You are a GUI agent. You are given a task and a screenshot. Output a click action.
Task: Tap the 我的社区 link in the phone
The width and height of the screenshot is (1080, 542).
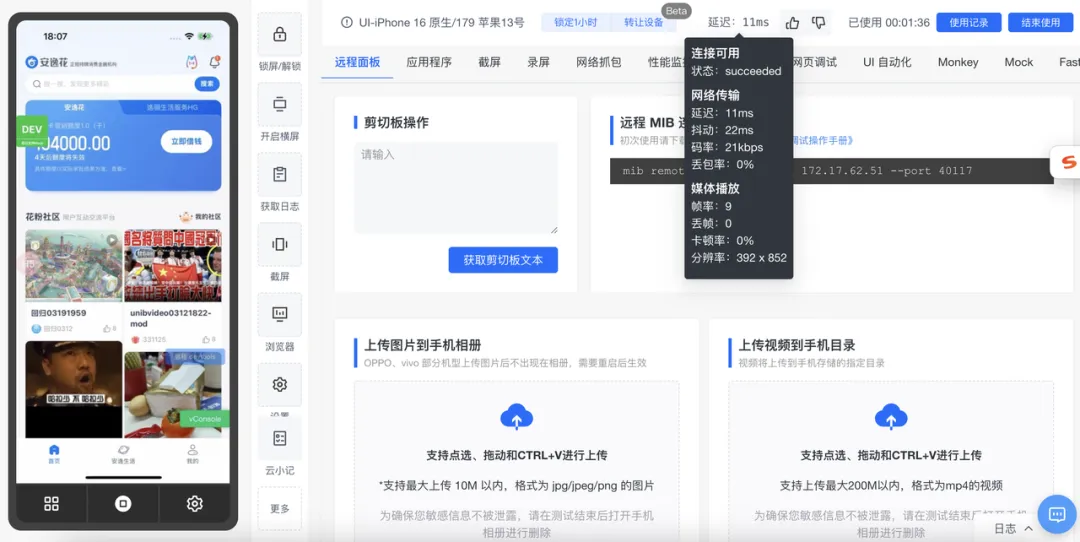tap(200, 217)
